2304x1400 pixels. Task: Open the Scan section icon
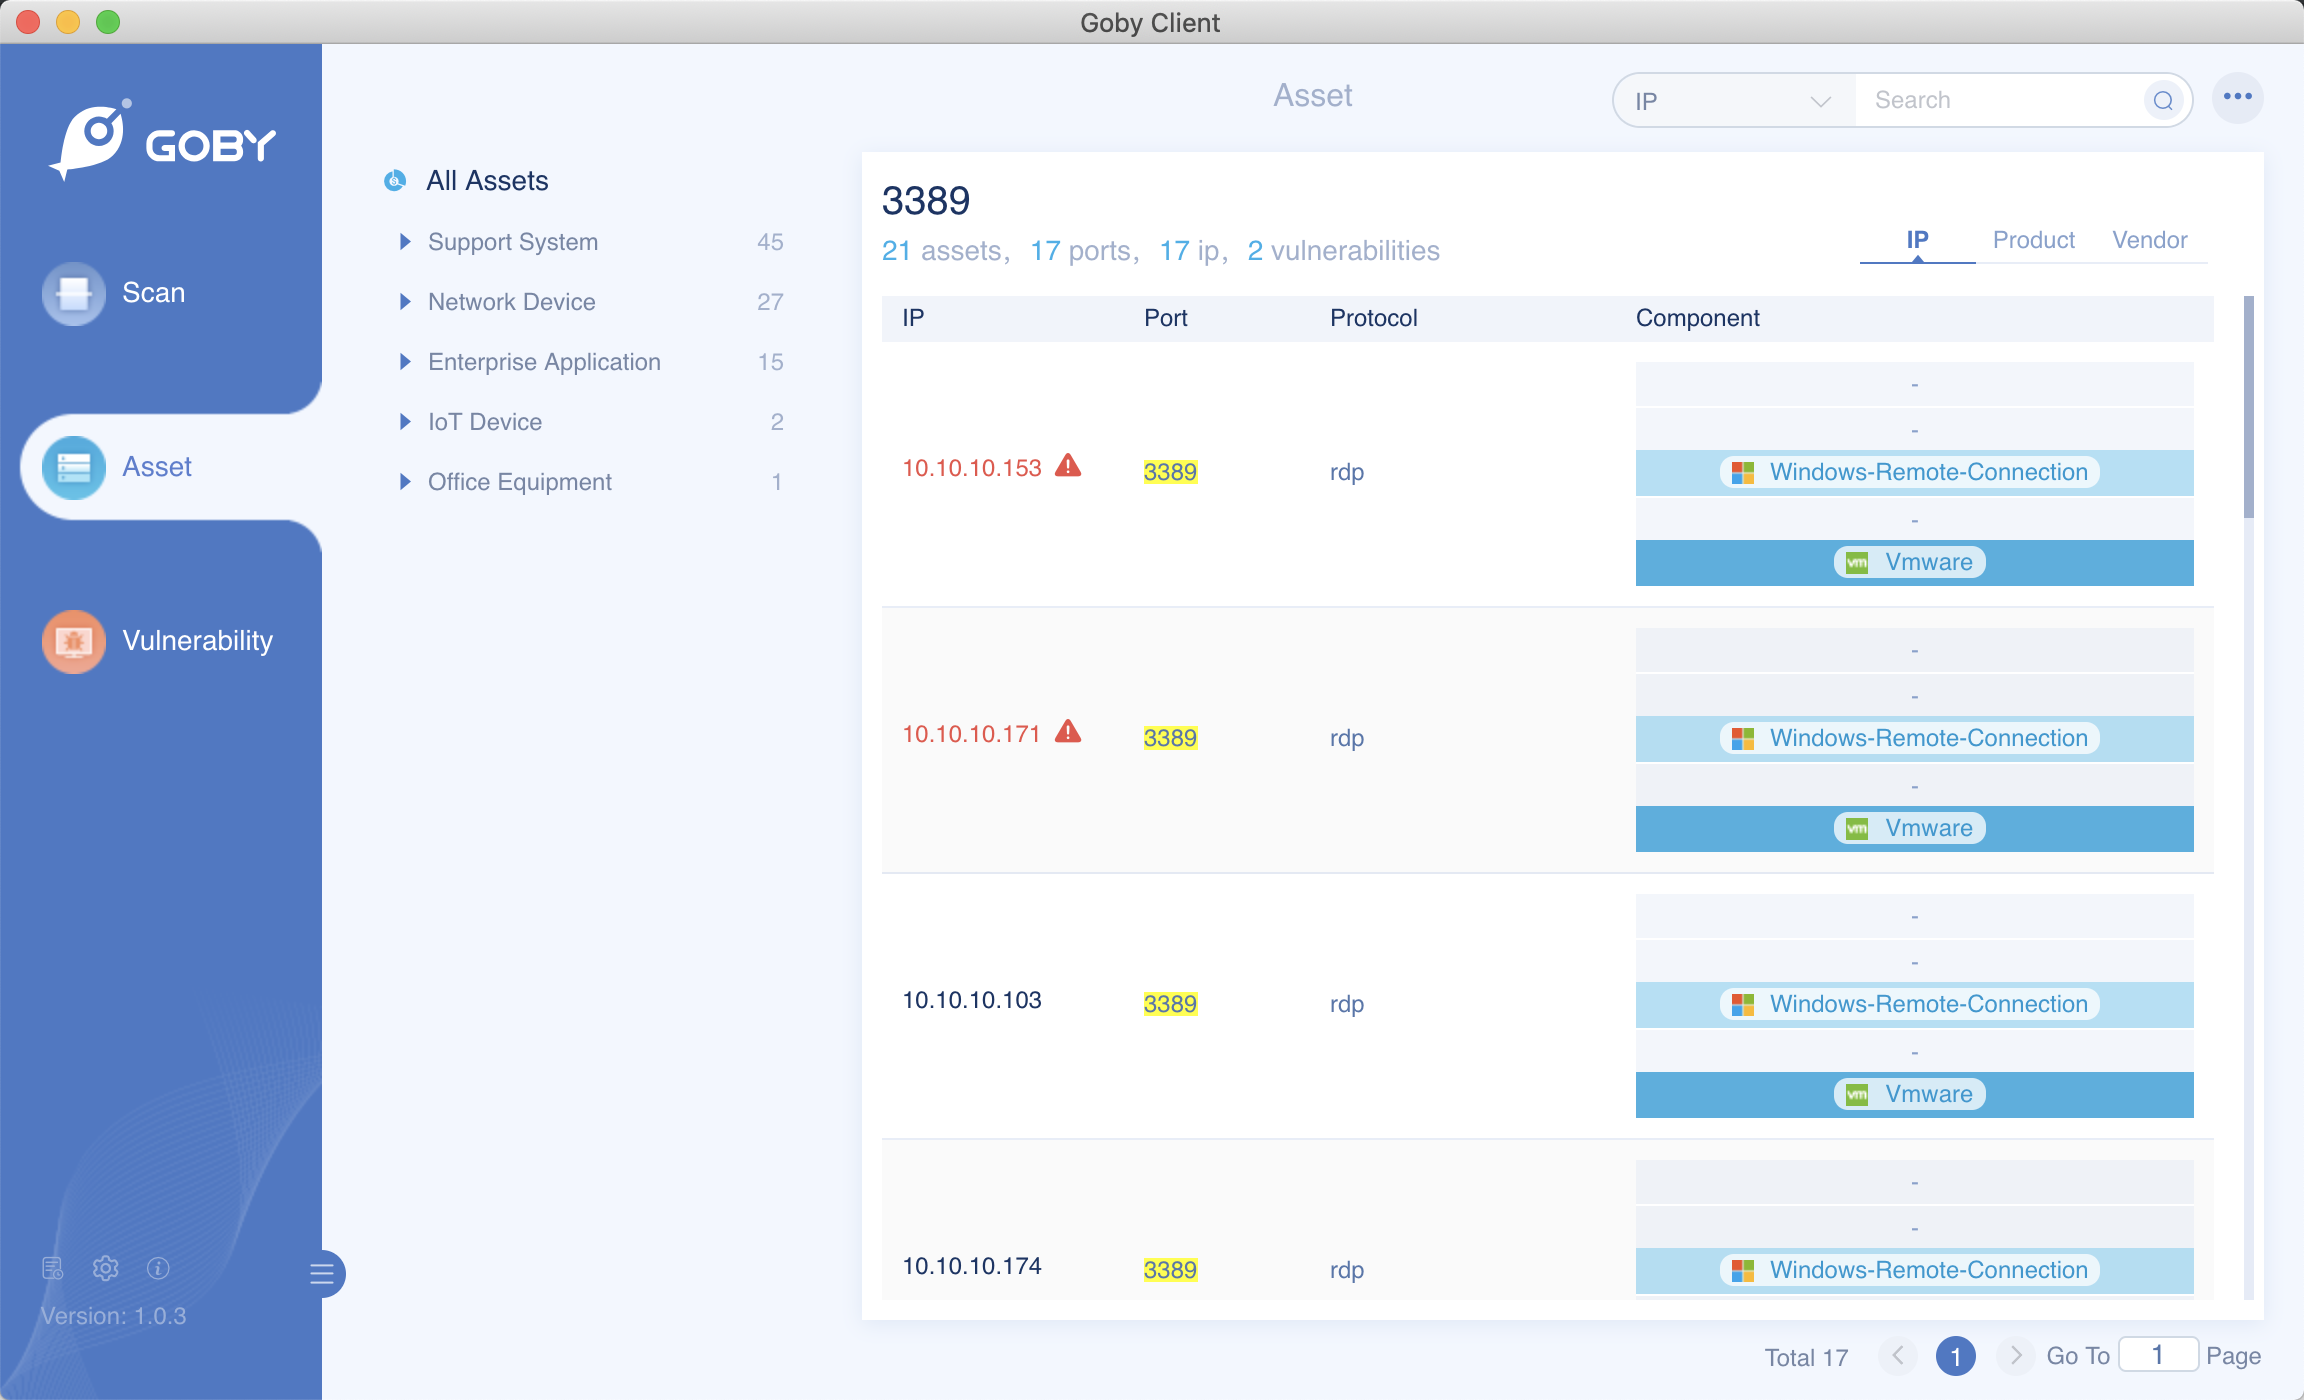(73, 293)
